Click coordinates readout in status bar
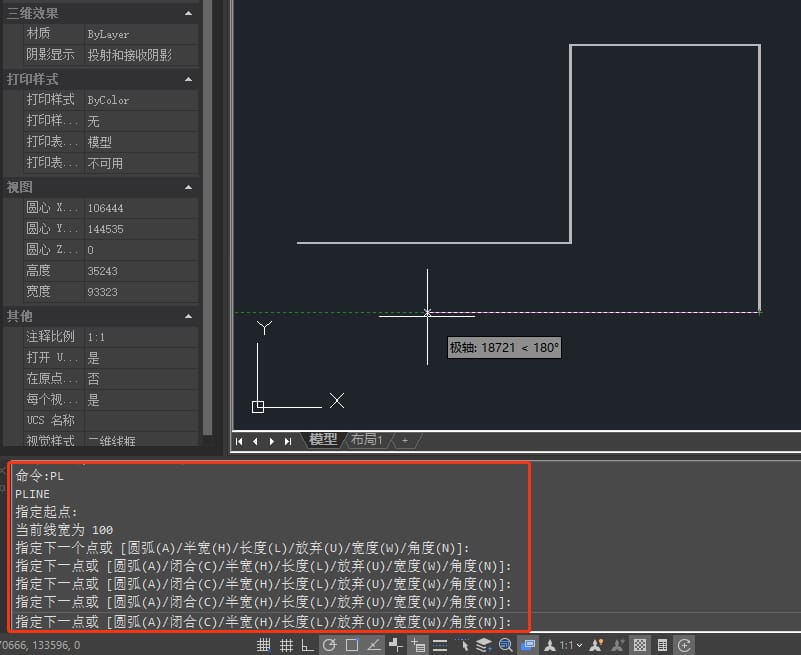The image size is (801, 655). [40, 645]
